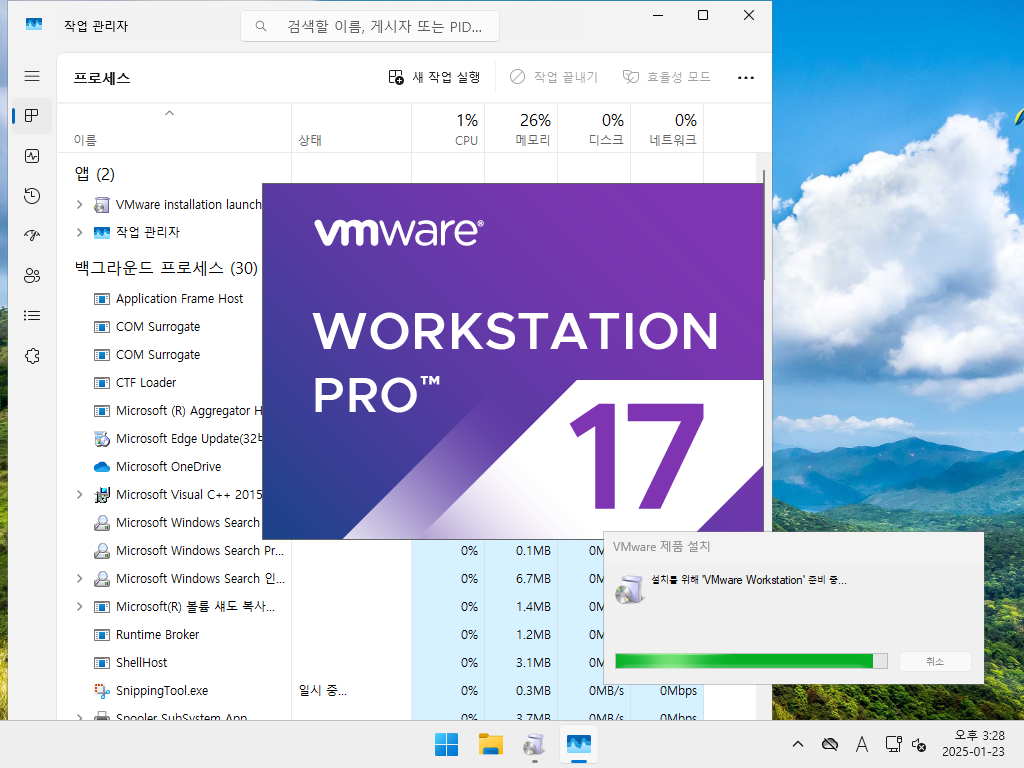Click the VMware installer progress bar
The image size is (1024, 768).
(x=751, y=661)
